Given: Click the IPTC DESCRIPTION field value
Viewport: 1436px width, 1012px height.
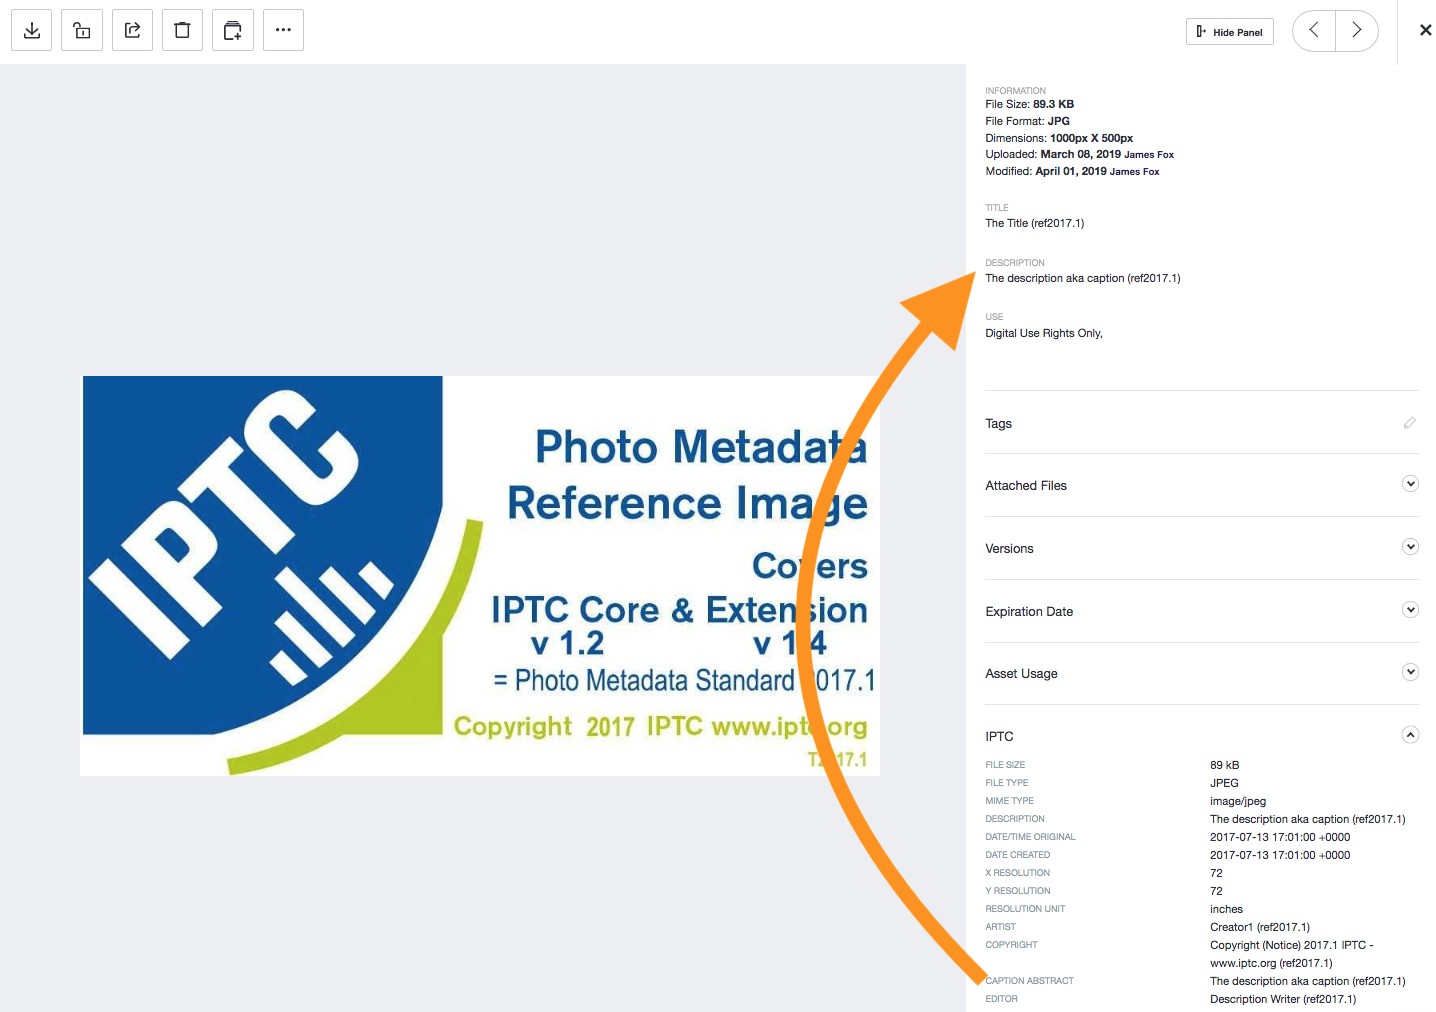Looking at the screenshot, I should click(x=1308, y=819).
